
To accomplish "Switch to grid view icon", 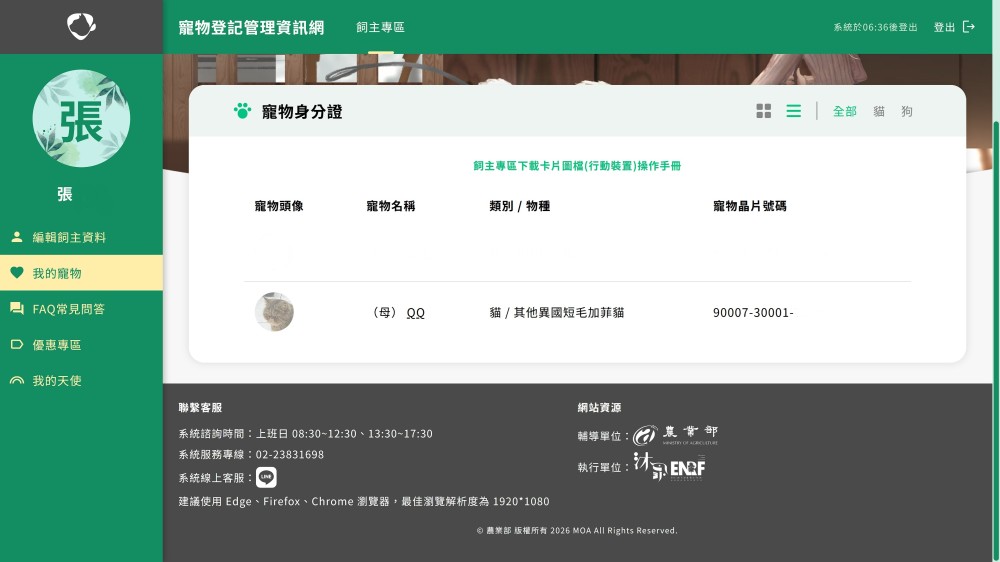I will (763, 111).
